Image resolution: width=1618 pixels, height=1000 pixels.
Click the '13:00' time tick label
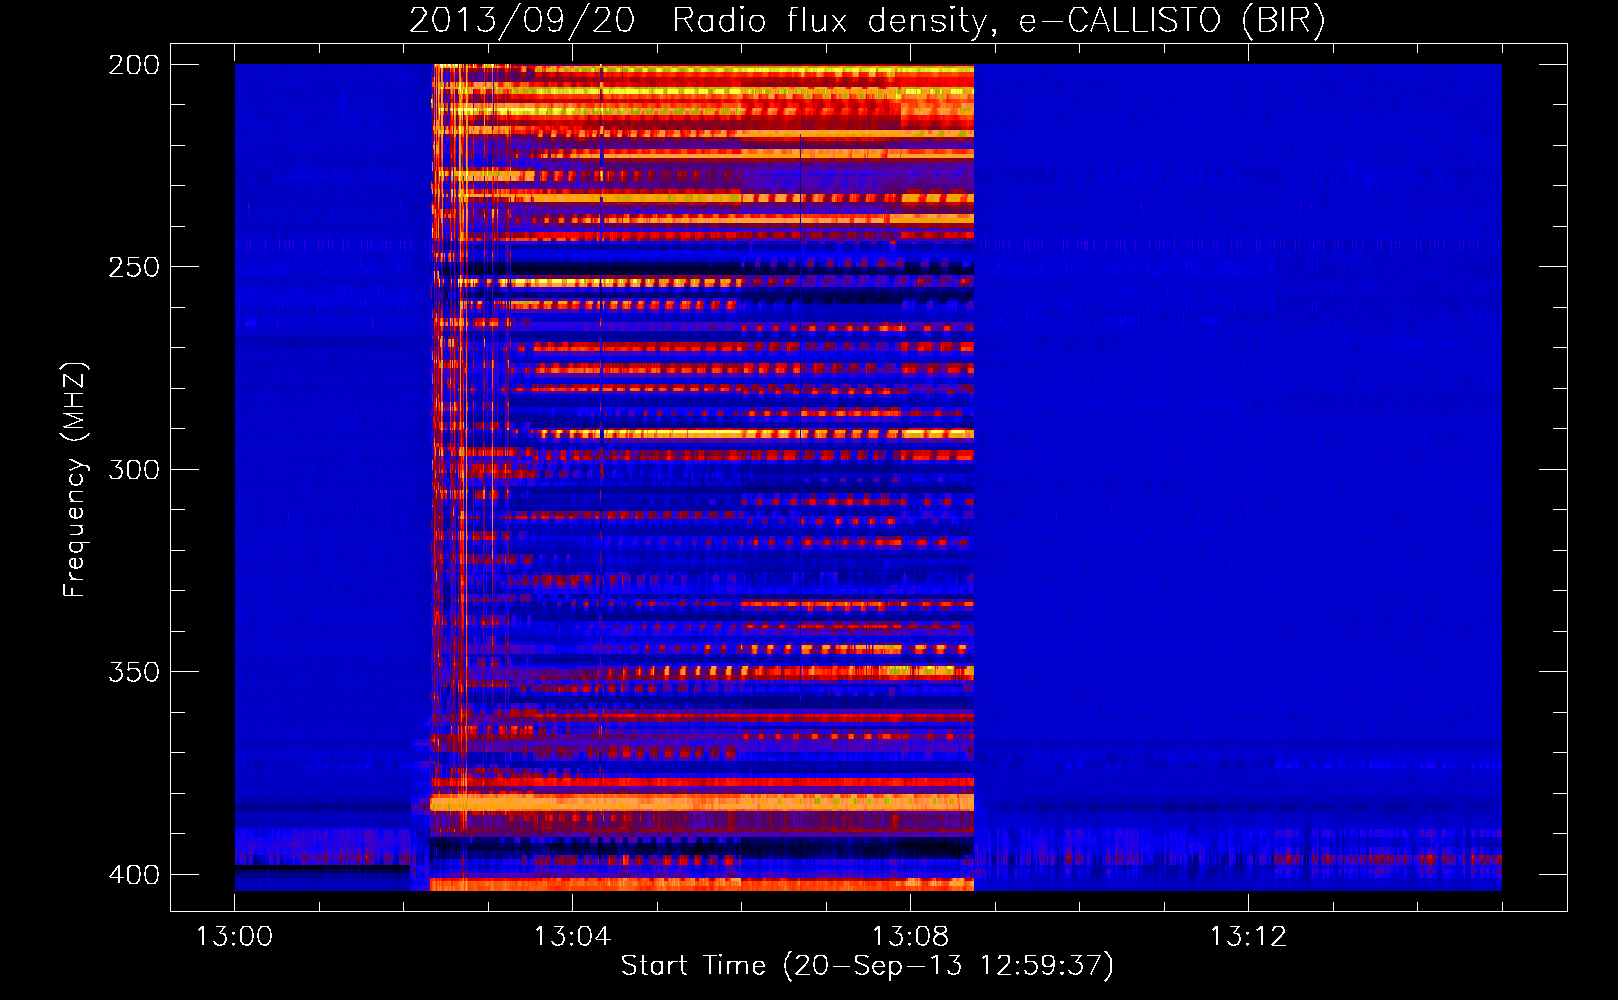point(234,937)
